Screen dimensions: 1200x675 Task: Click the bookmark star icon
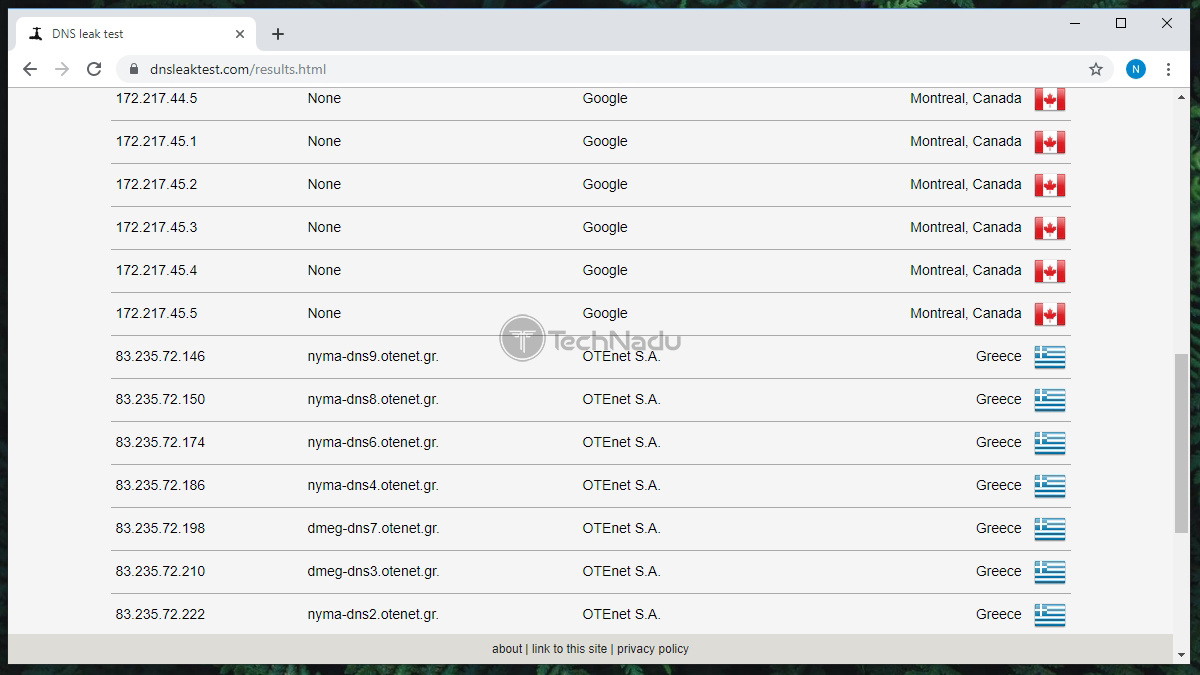click(1096, 69)
